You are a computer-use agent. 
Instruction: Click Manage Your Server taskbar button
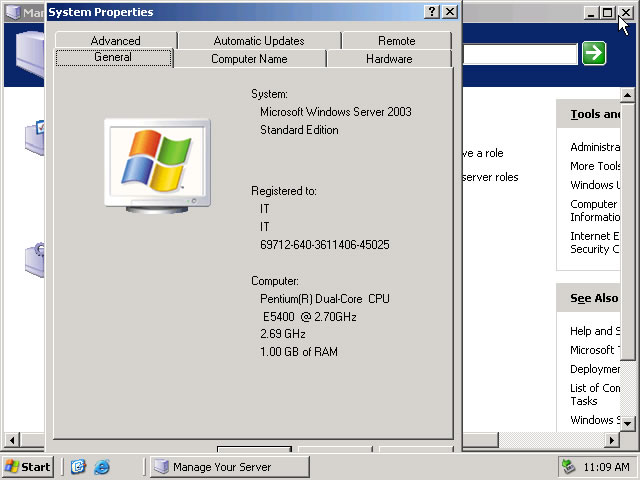[230, 467]
